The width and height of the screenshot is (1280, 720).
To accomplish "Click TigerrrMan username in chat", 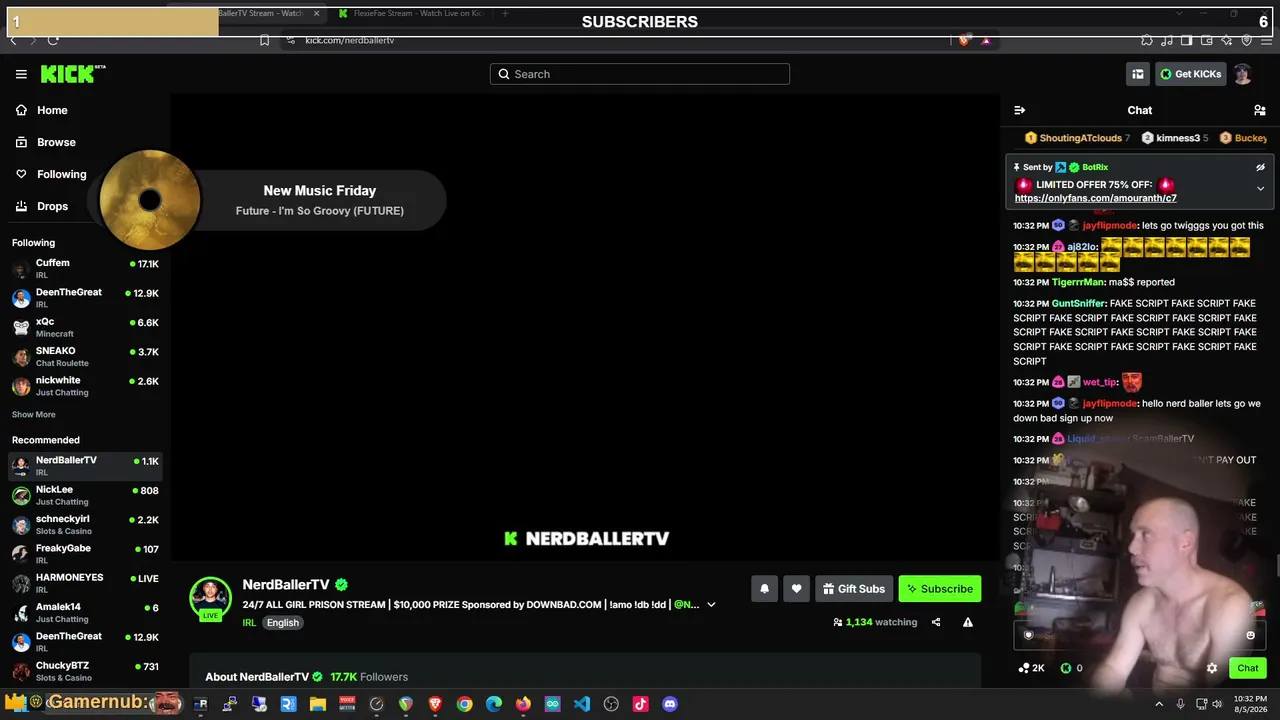I will [x=1079, y=282].
